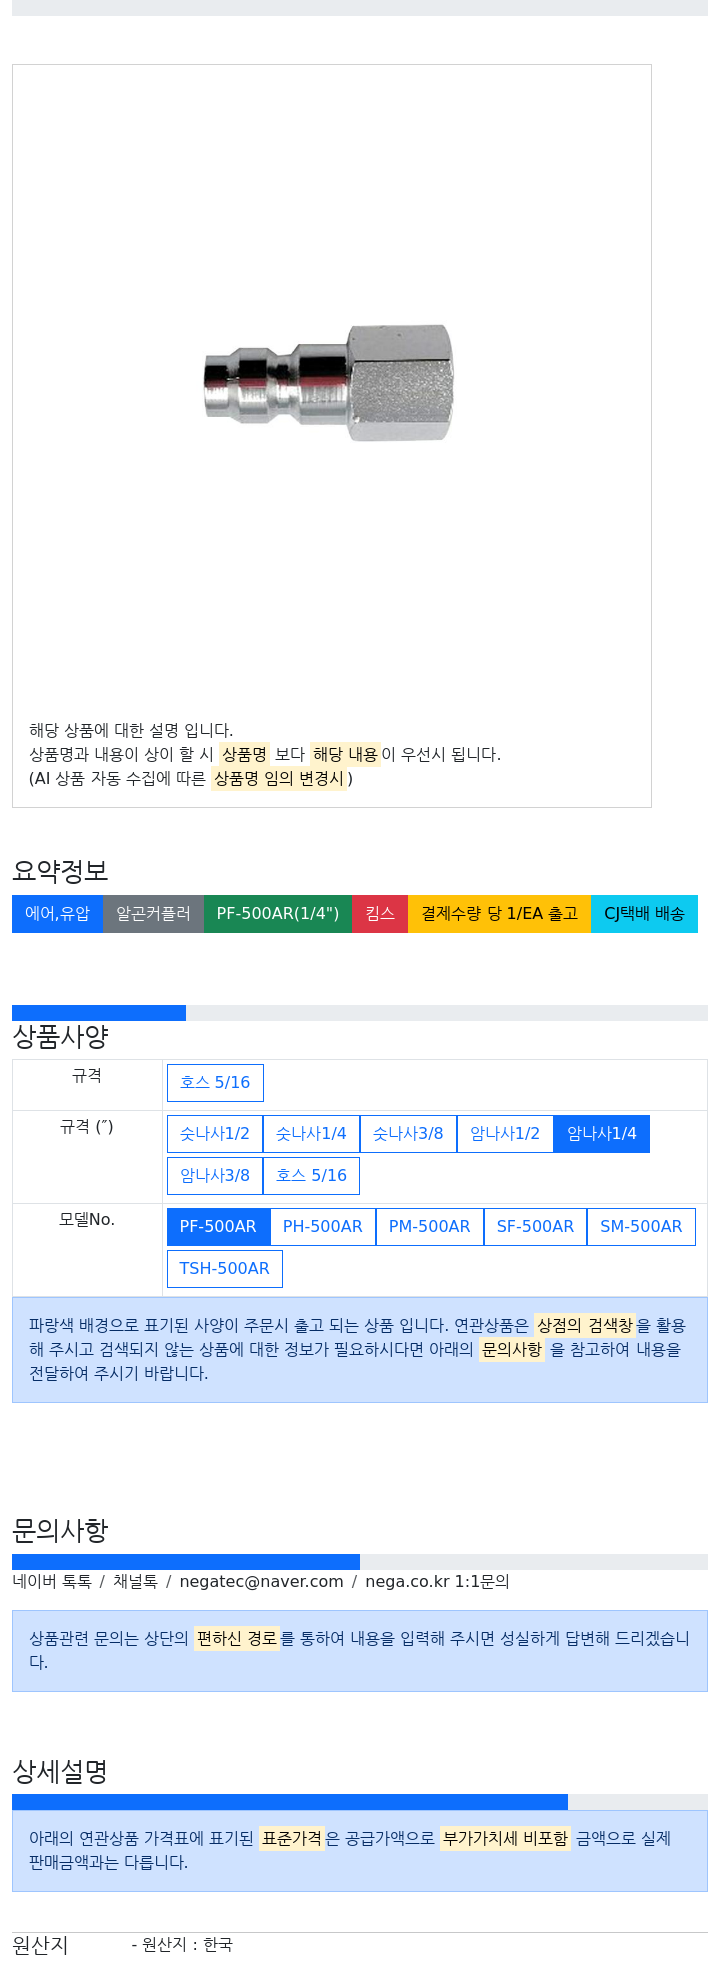Select the first 호스 5/16 spec option

pyautogui.click(x=215, y=1083)
